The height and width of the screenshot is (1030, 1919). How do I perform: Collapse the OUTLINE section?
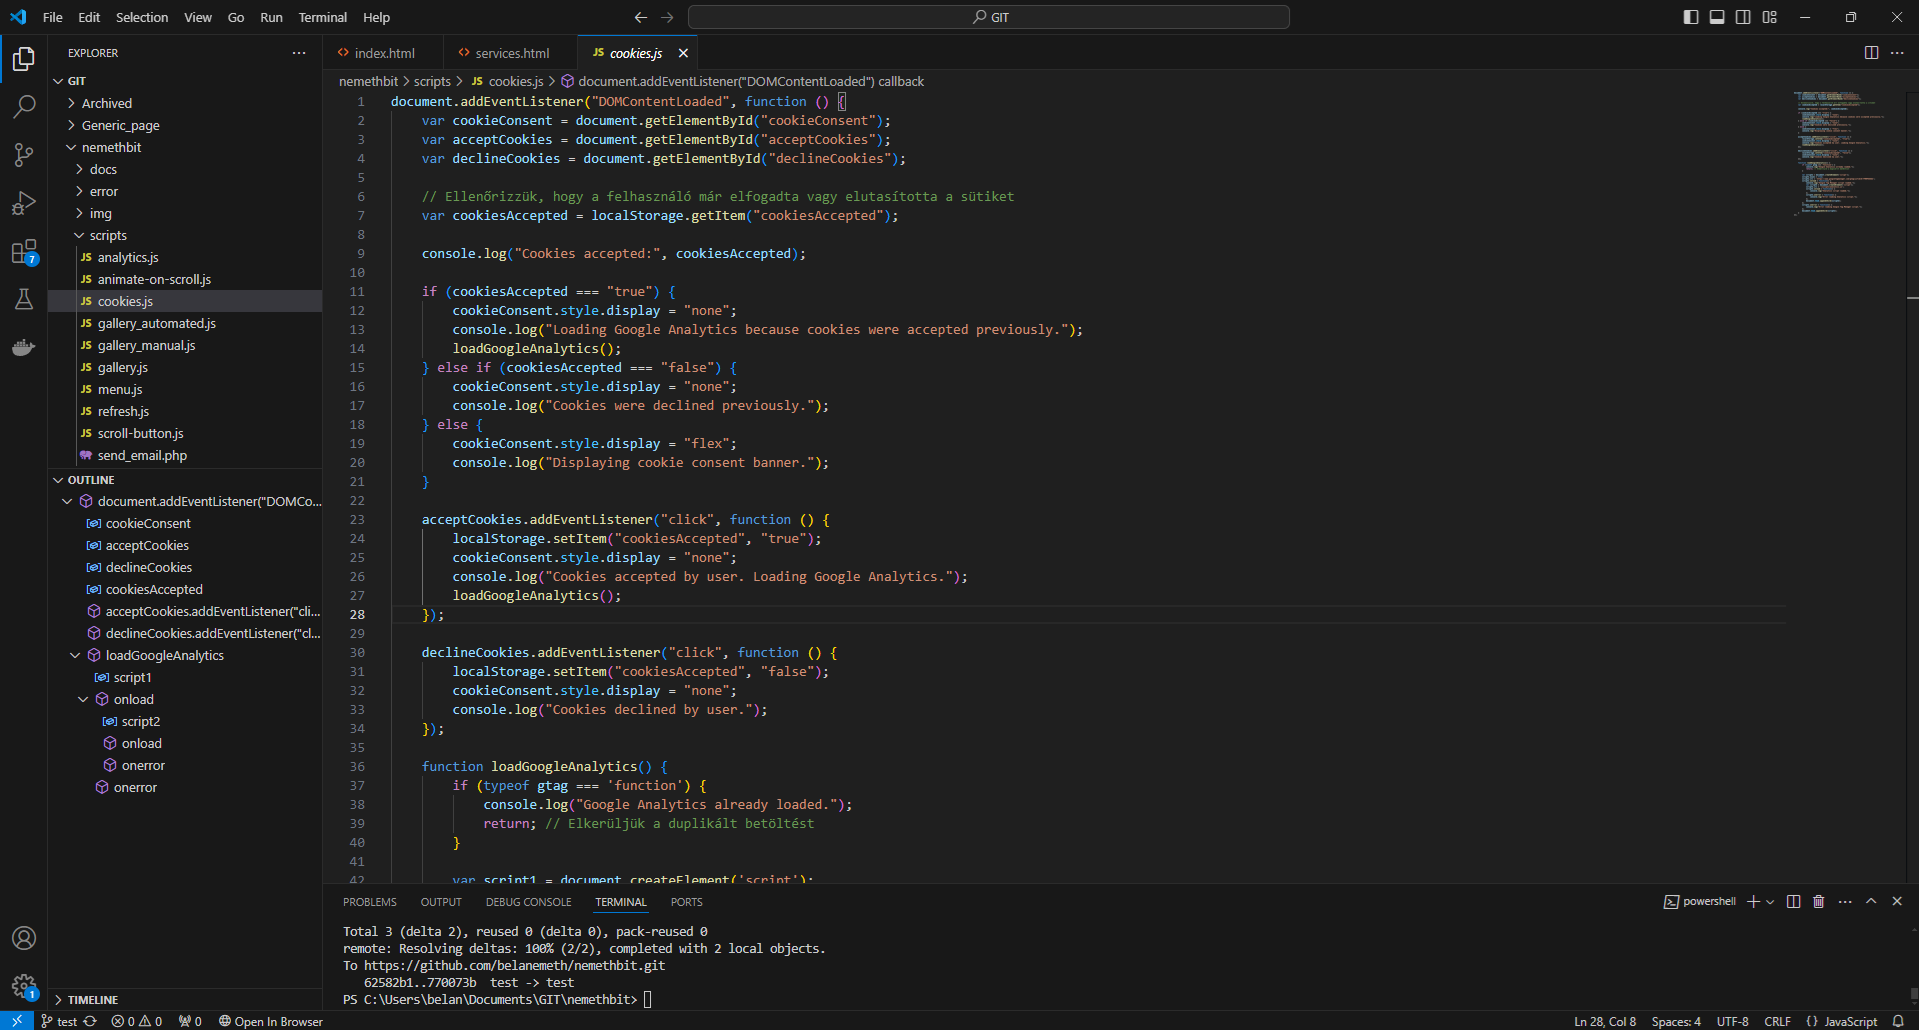90,480
